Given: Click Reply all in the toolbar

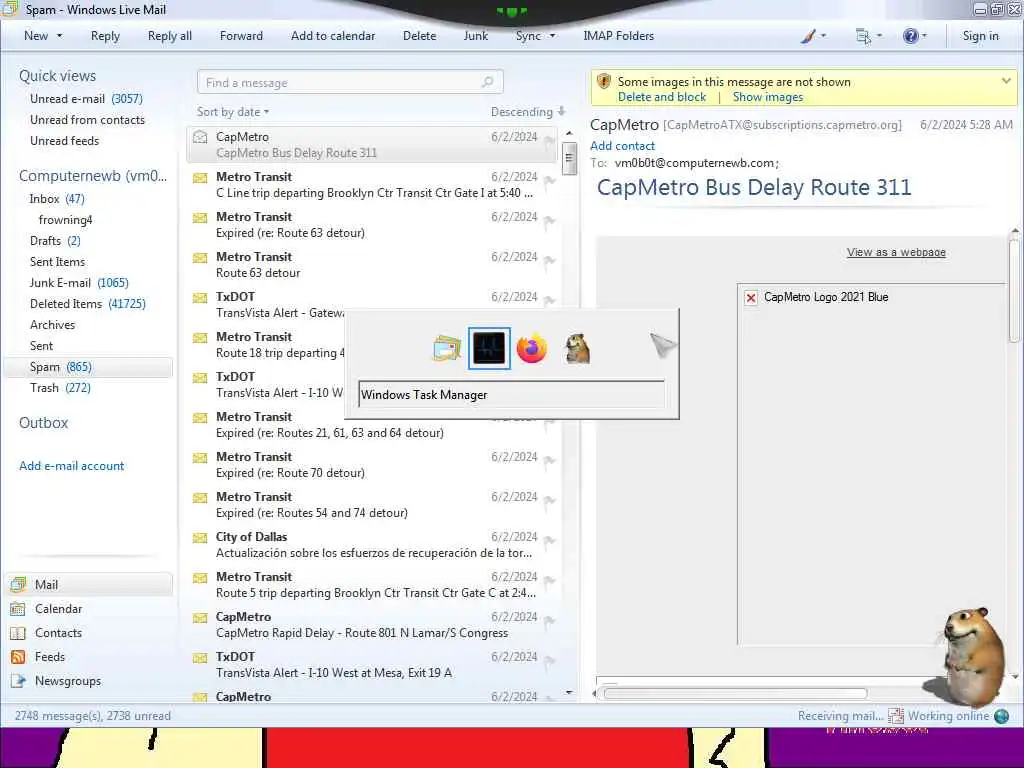Looking at the screenshot, I should 170,36.
